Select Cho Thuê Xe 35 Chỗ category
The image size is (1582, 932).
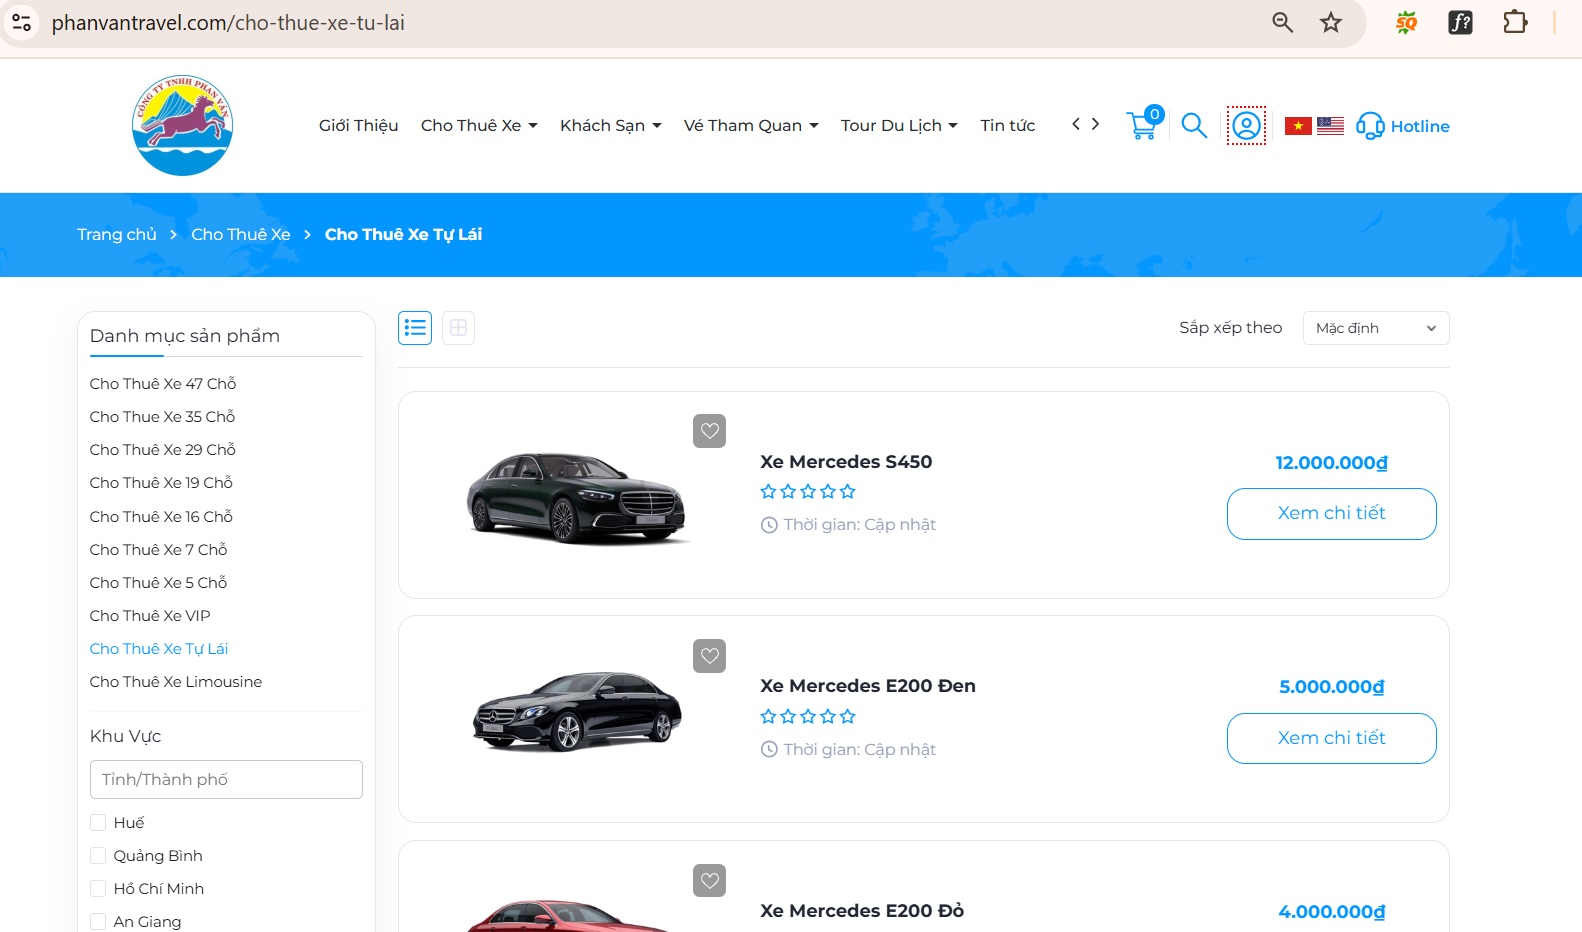pyautogui.click(x=162, y=416)
